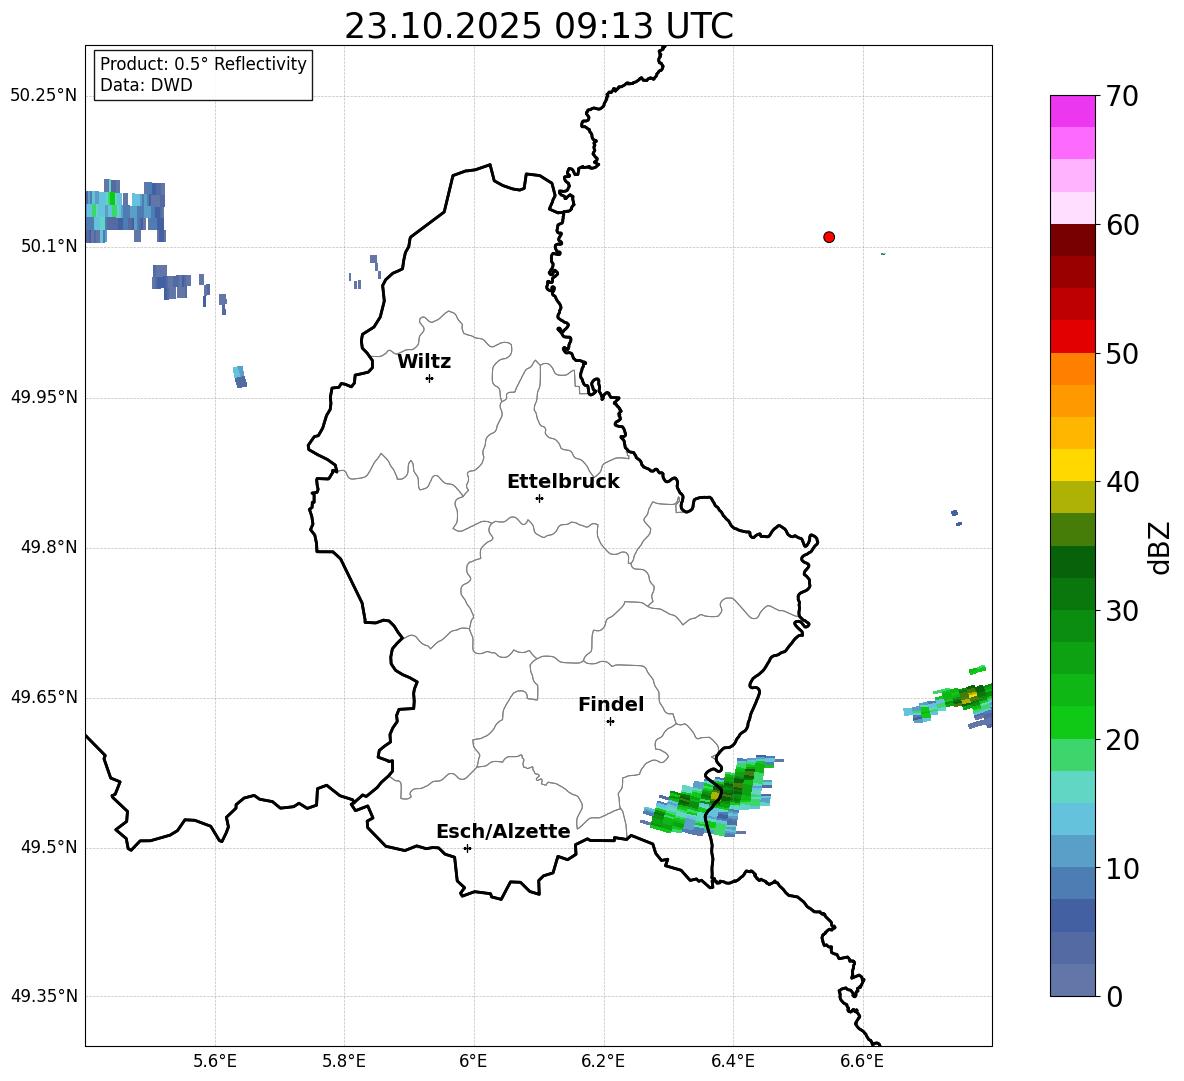Click the Ettelbruck city name label
The image size is (1184, 1081).
click(x=563, y=481)
